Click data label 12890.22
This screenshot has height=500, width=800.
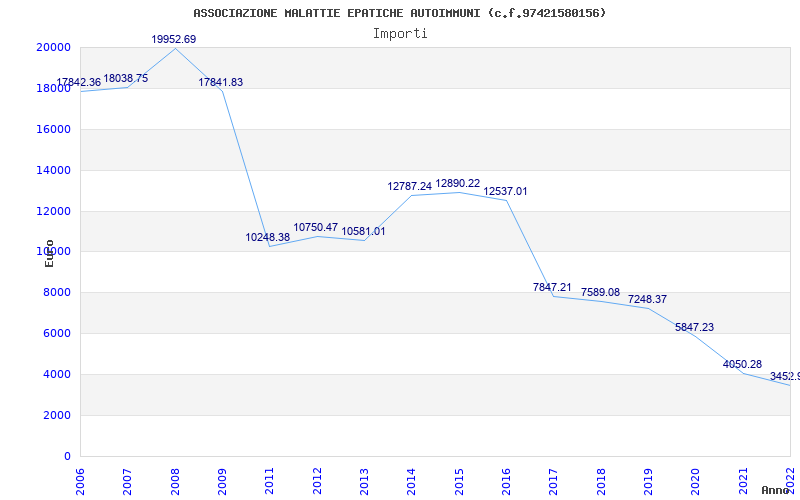[x=458, y=184]
